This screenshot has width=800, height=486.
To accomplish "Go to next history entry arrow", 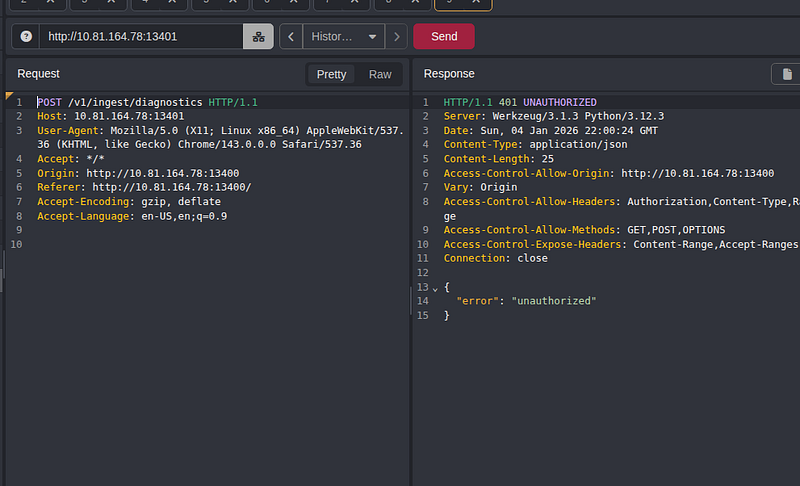I will [396, 37].
